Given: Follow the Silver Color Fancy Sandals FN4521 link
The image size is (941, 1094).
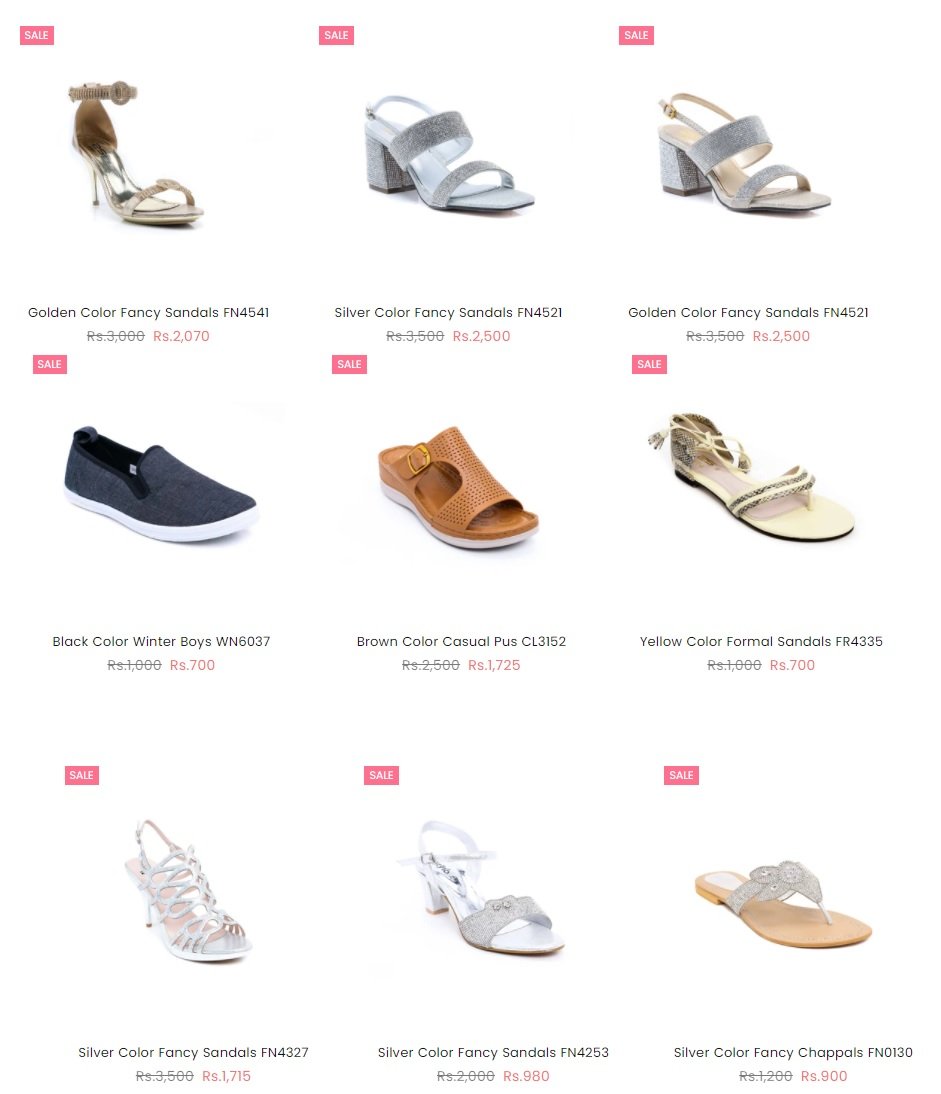Looking at the screenshot, I should tap(449, 313).
